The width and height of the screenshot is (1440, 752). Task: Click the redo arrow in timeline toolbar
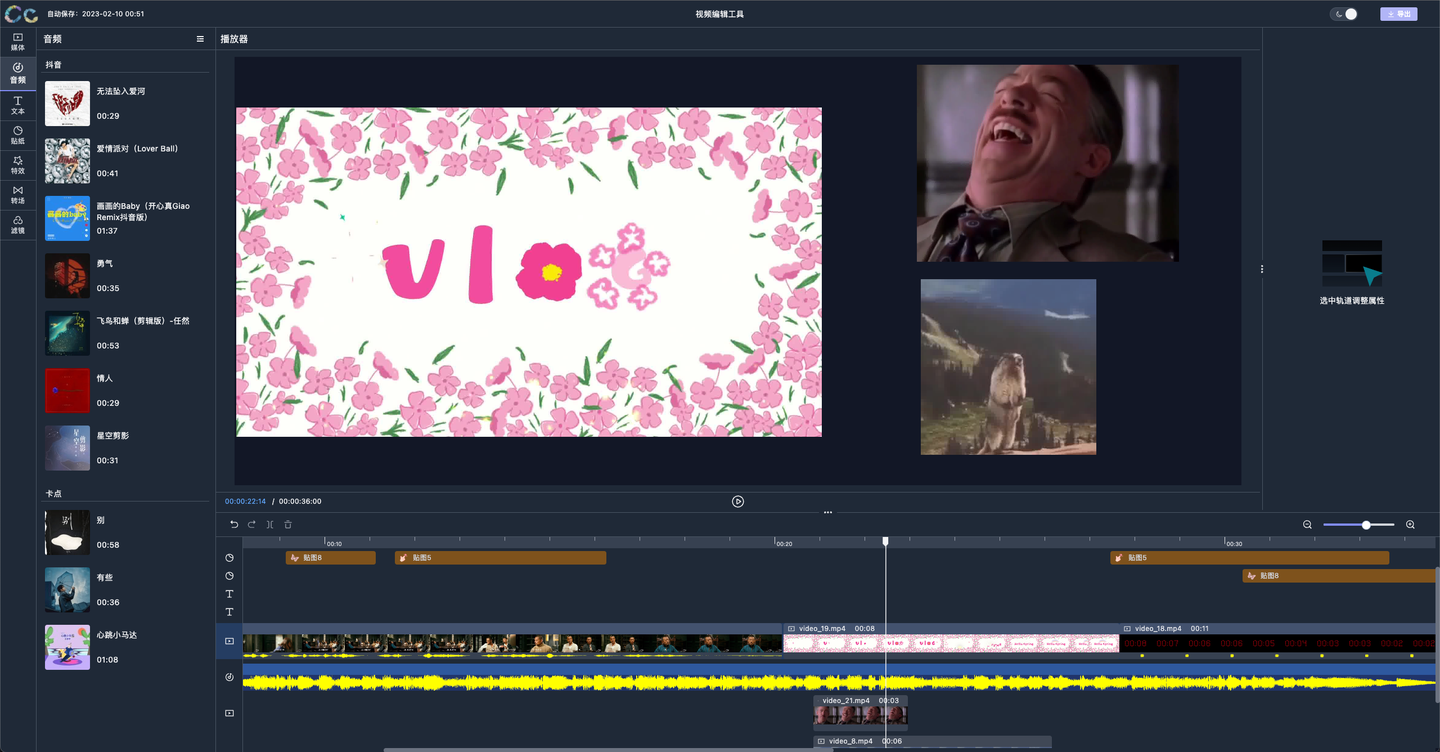coord(251,524)
